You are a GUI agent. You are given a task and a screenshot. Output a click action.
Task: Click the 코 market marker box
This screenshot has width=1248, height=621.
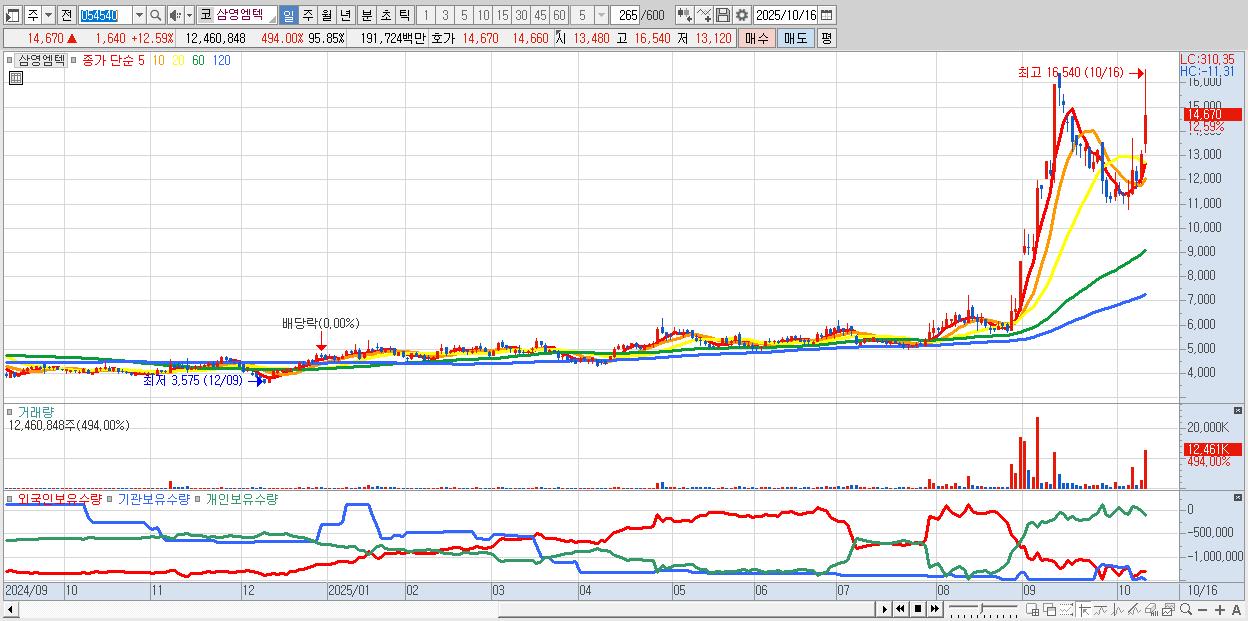pos(205,15)
